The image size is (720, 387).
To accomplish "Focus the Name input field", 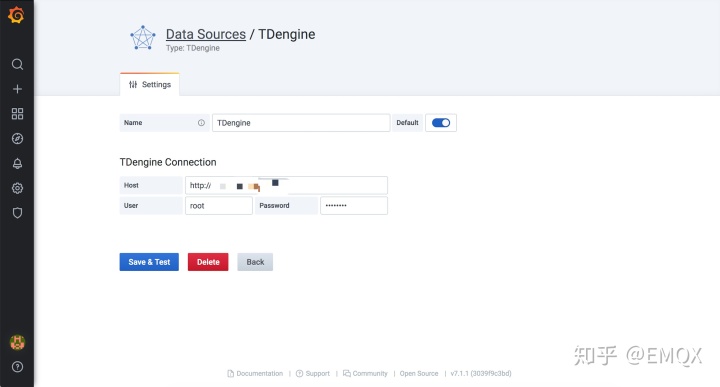I will tap(301, 123).
